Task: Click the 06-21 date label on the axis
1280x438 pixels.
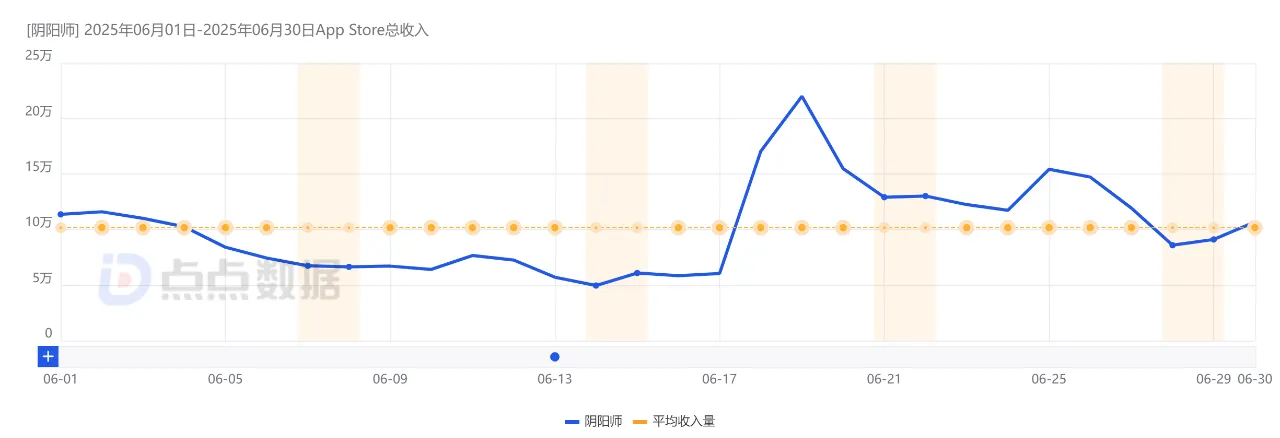Action: 884,380
